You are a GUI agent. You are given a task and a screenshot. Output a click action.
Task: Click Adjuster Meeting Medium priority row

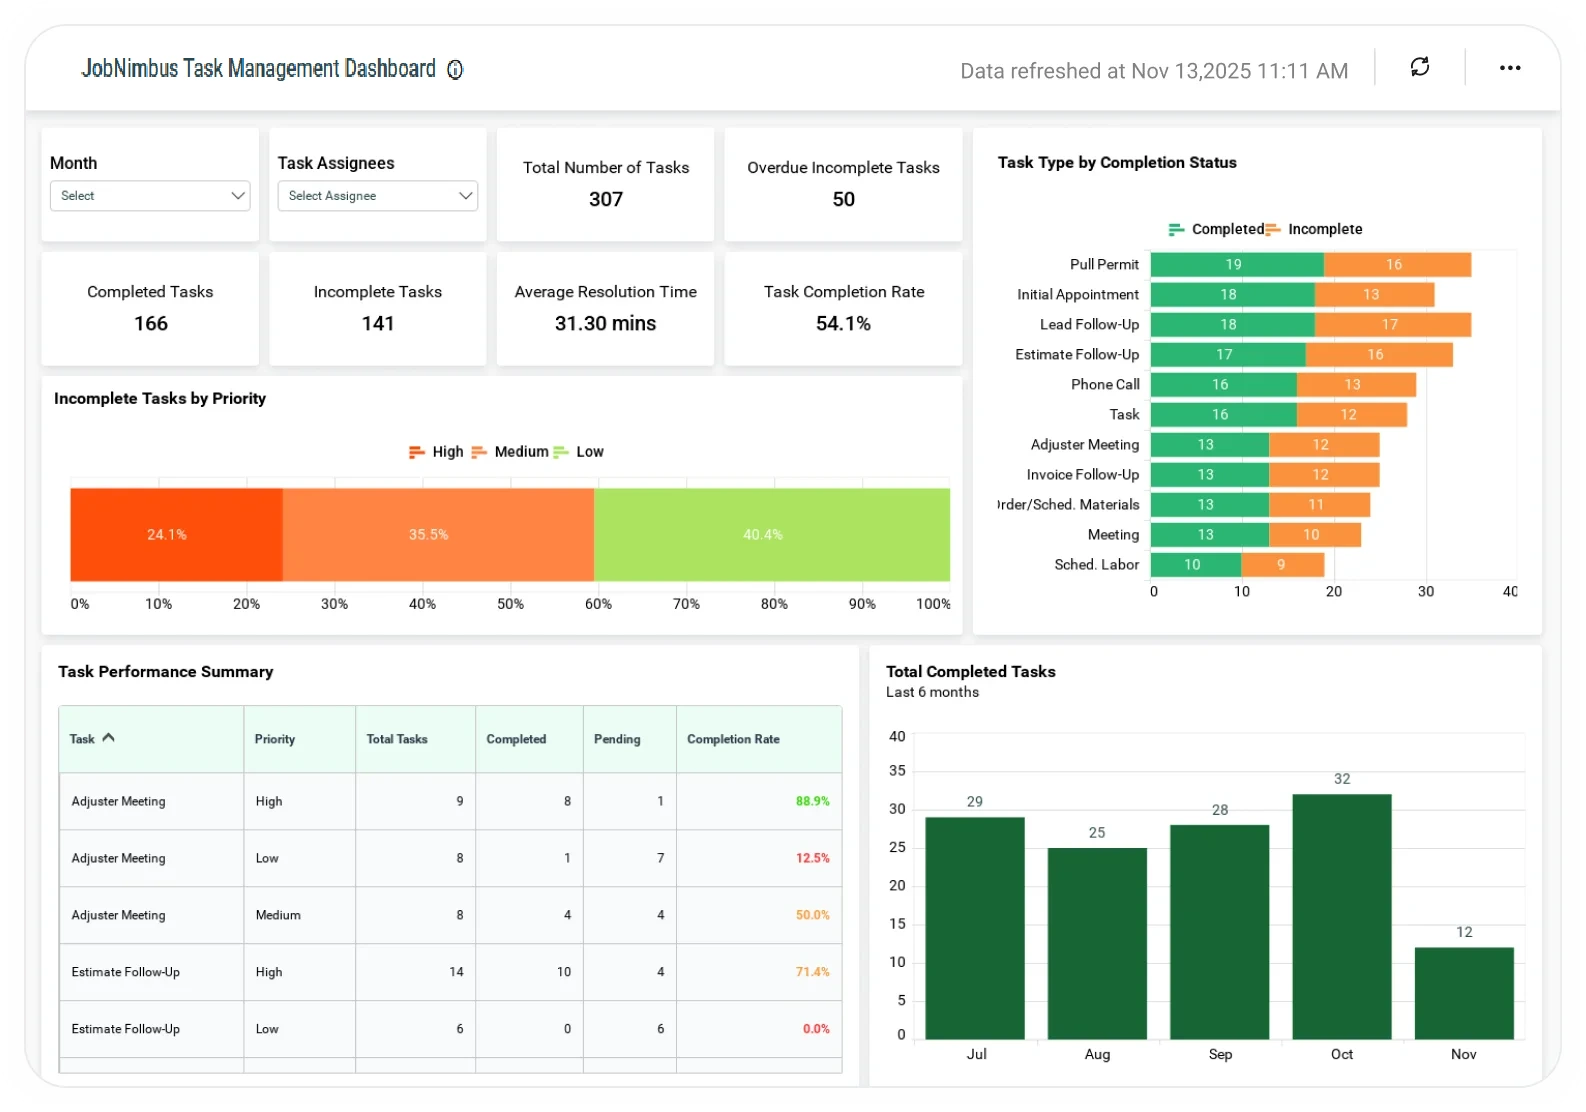450,915
